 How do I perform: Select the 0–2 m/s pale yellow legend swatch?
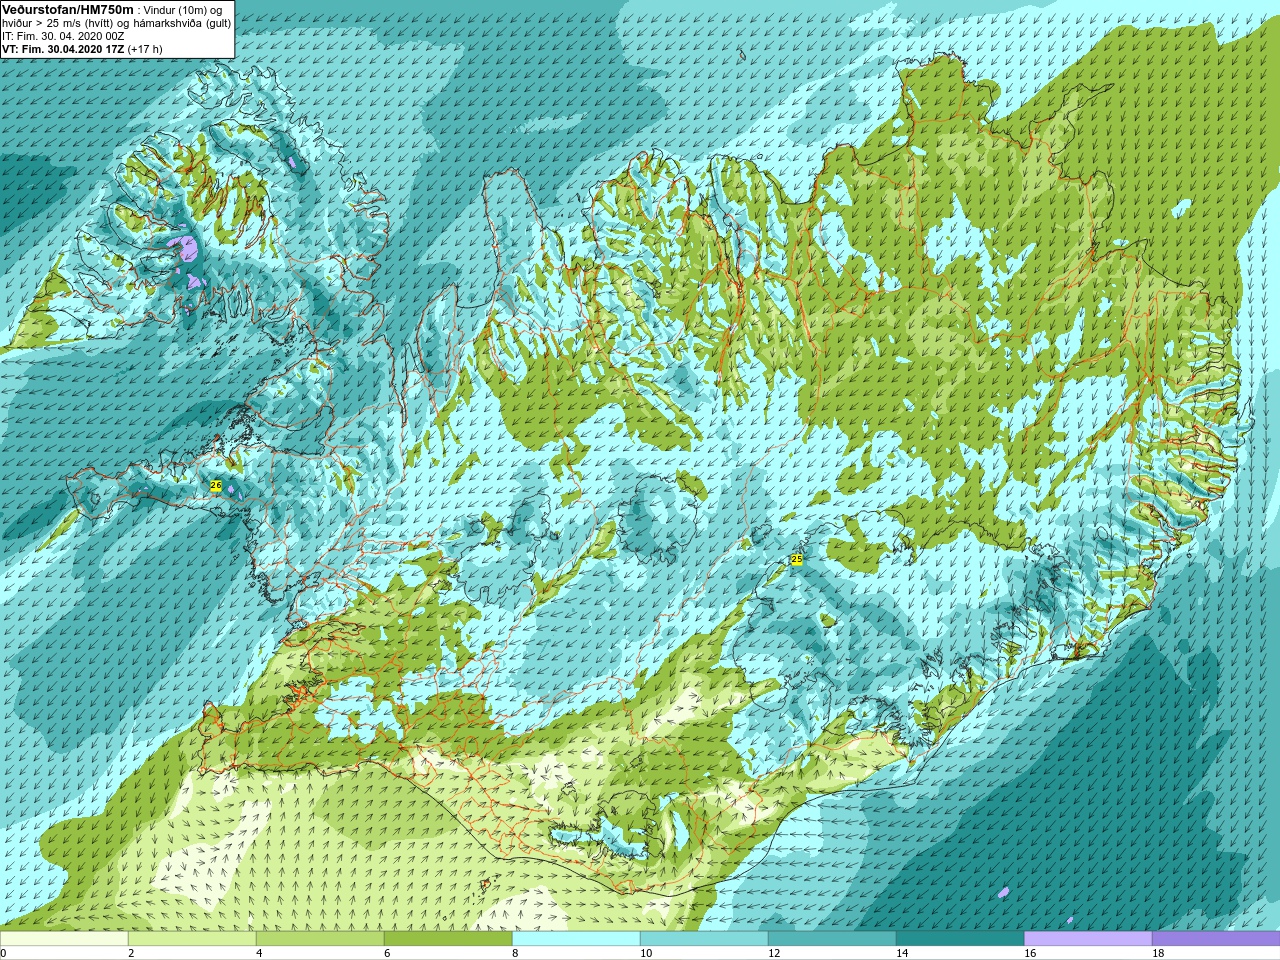click(x=64, y=939)
